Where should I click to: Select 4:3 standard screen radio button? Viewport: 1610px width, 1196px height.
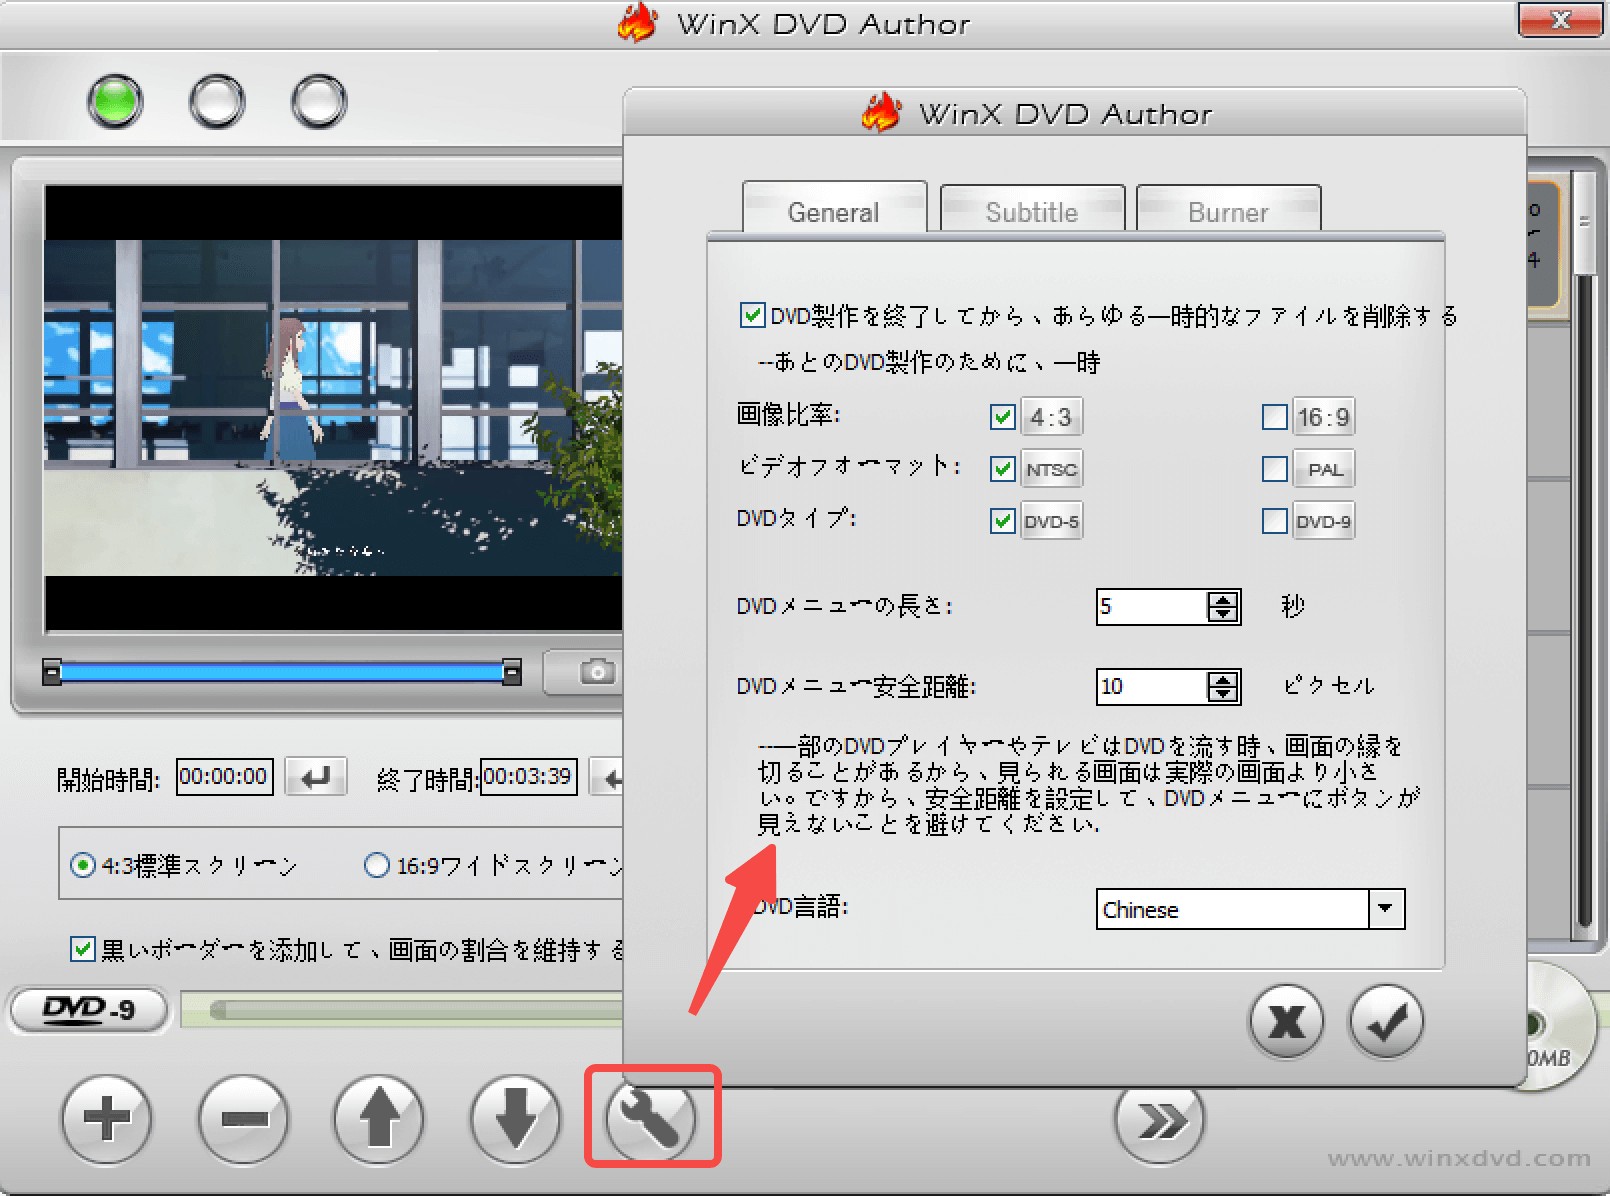click(x=83, y=864)
